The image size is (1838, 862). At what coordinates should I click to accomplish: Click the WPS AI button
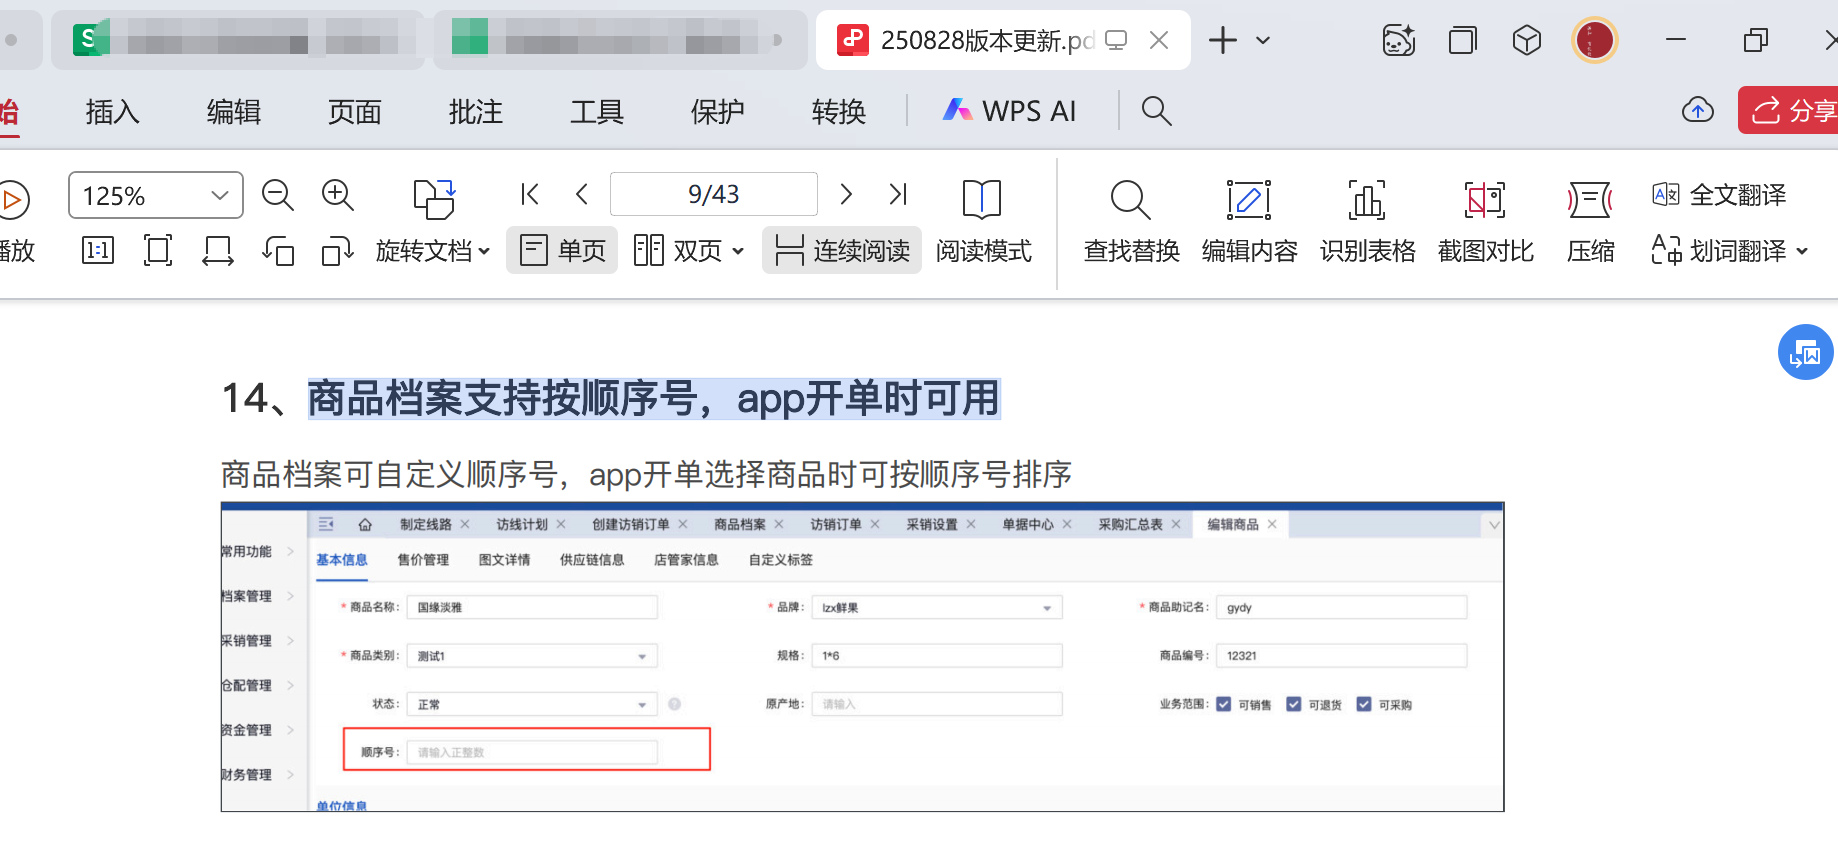tap(1010, 111)
